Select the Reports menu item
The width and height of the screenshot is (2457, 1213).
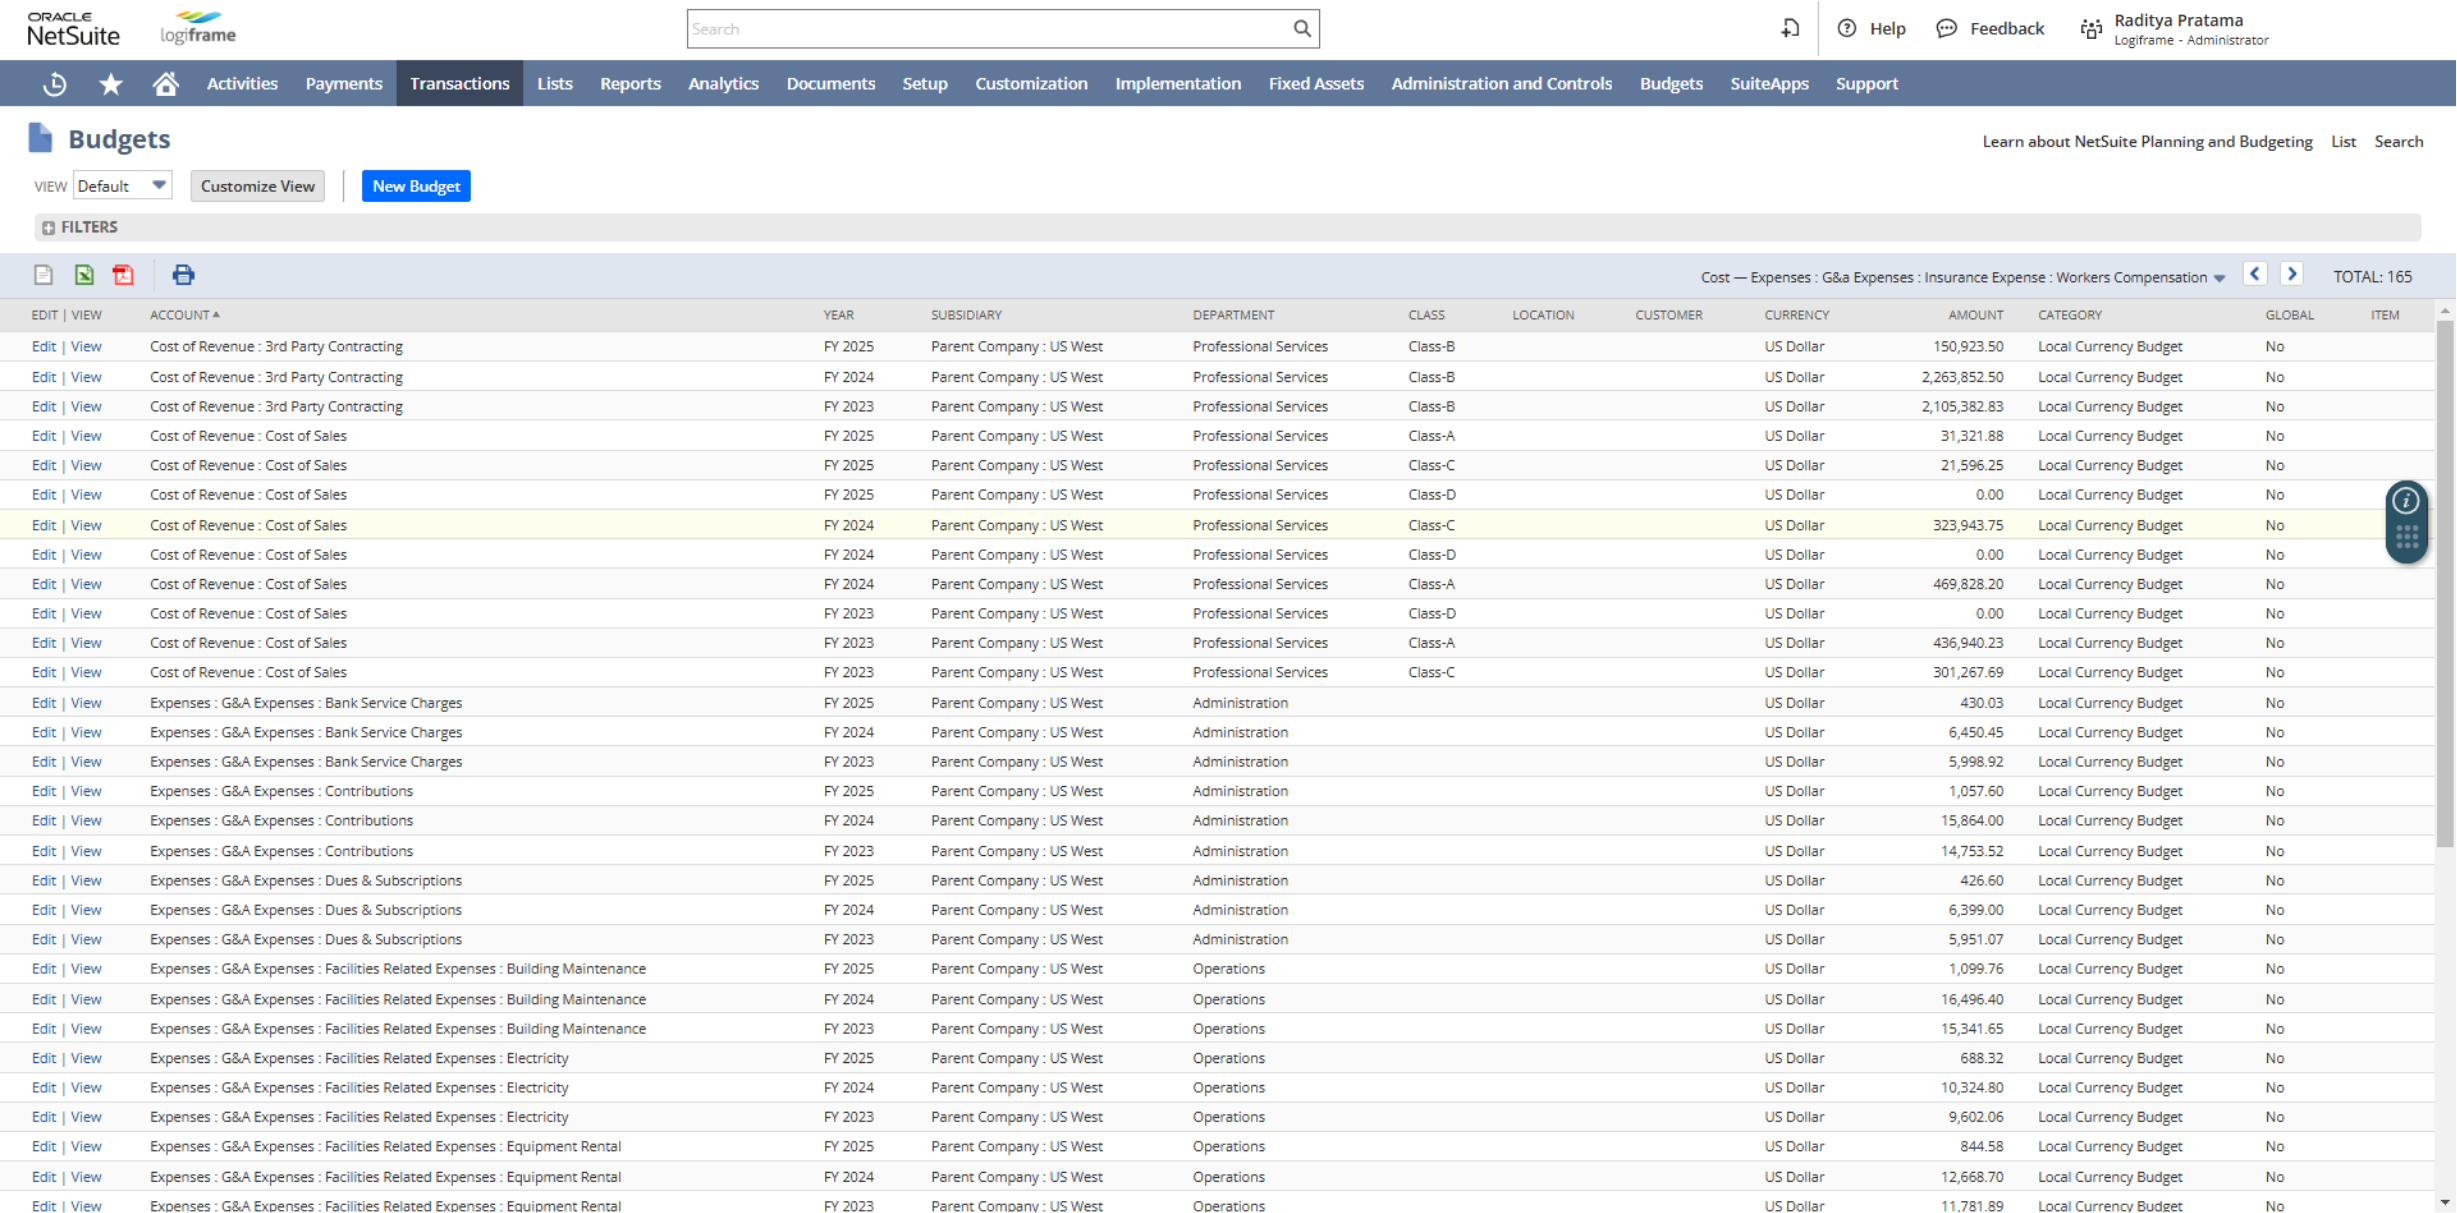tap(627, 83)
